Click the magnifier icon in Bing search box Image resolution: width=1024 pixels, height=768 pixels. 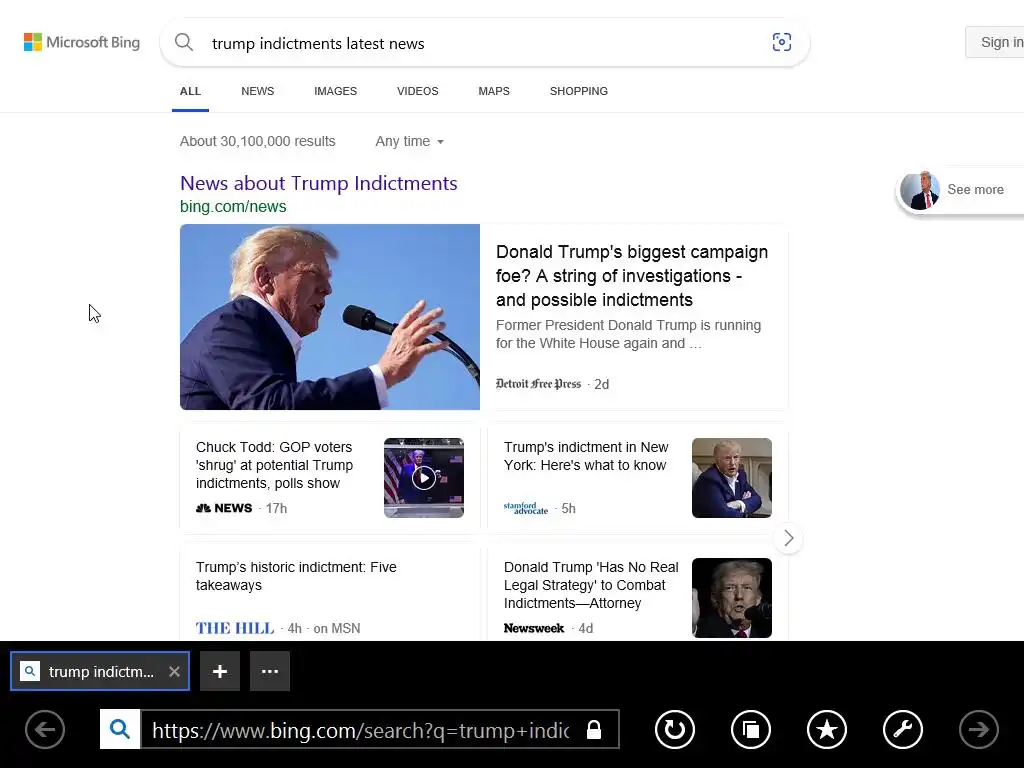[x=184, y=42]
